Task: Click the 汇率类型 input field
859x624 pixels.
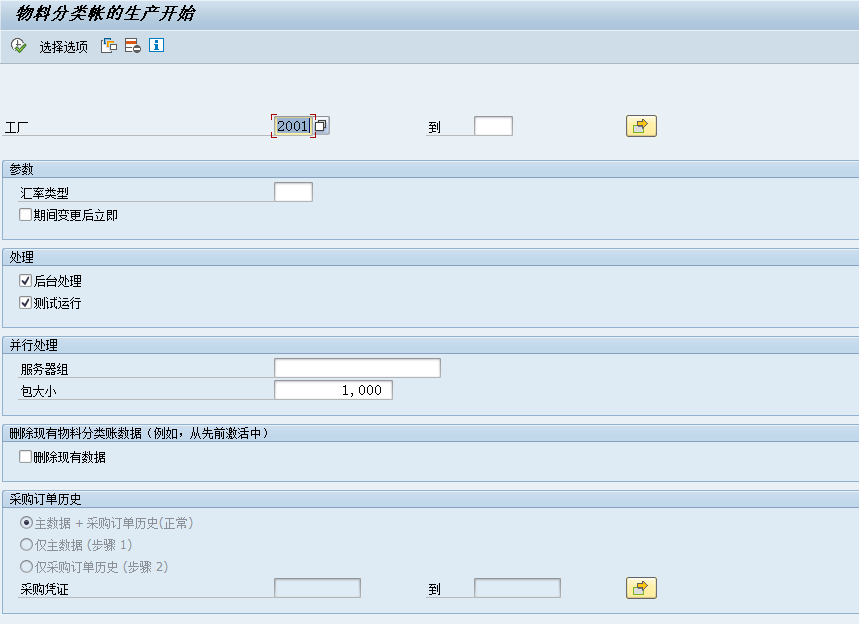Action: tap(293, 192)
